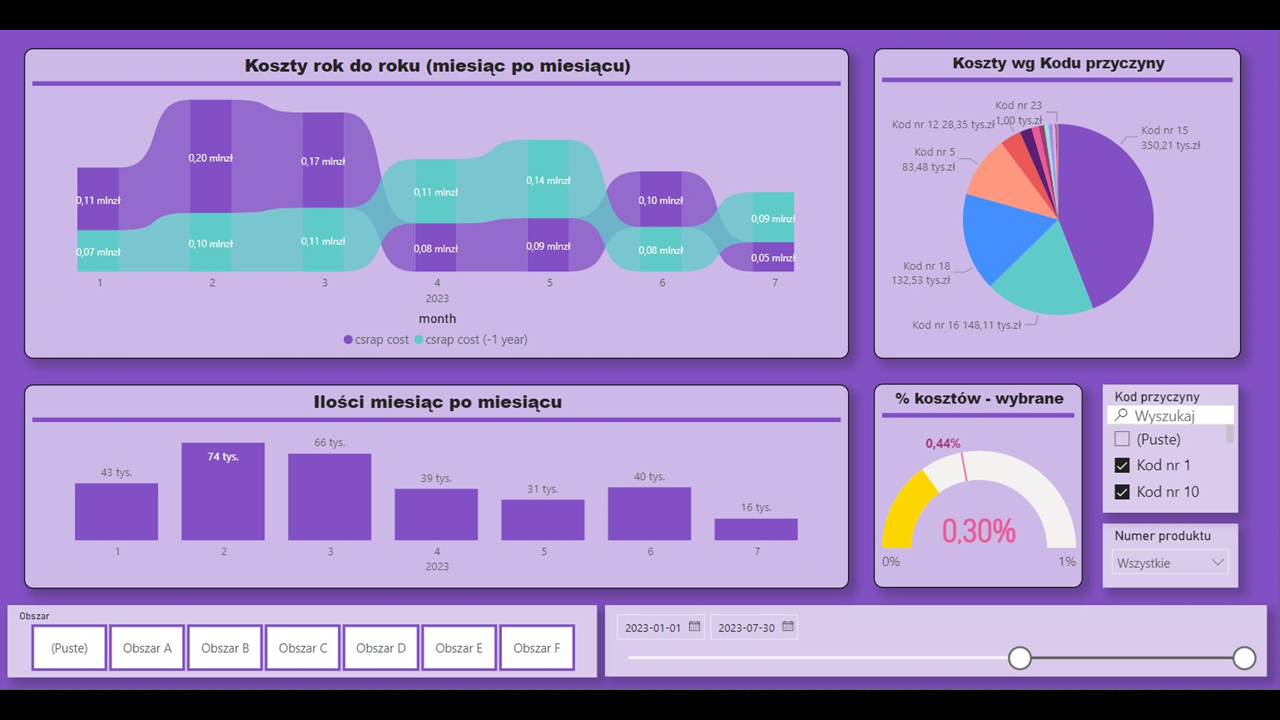Click the 0,44% gauge target label
The width and height of the screenshot is (1280, 720).
pyautogui.click(x=943, y=443)
